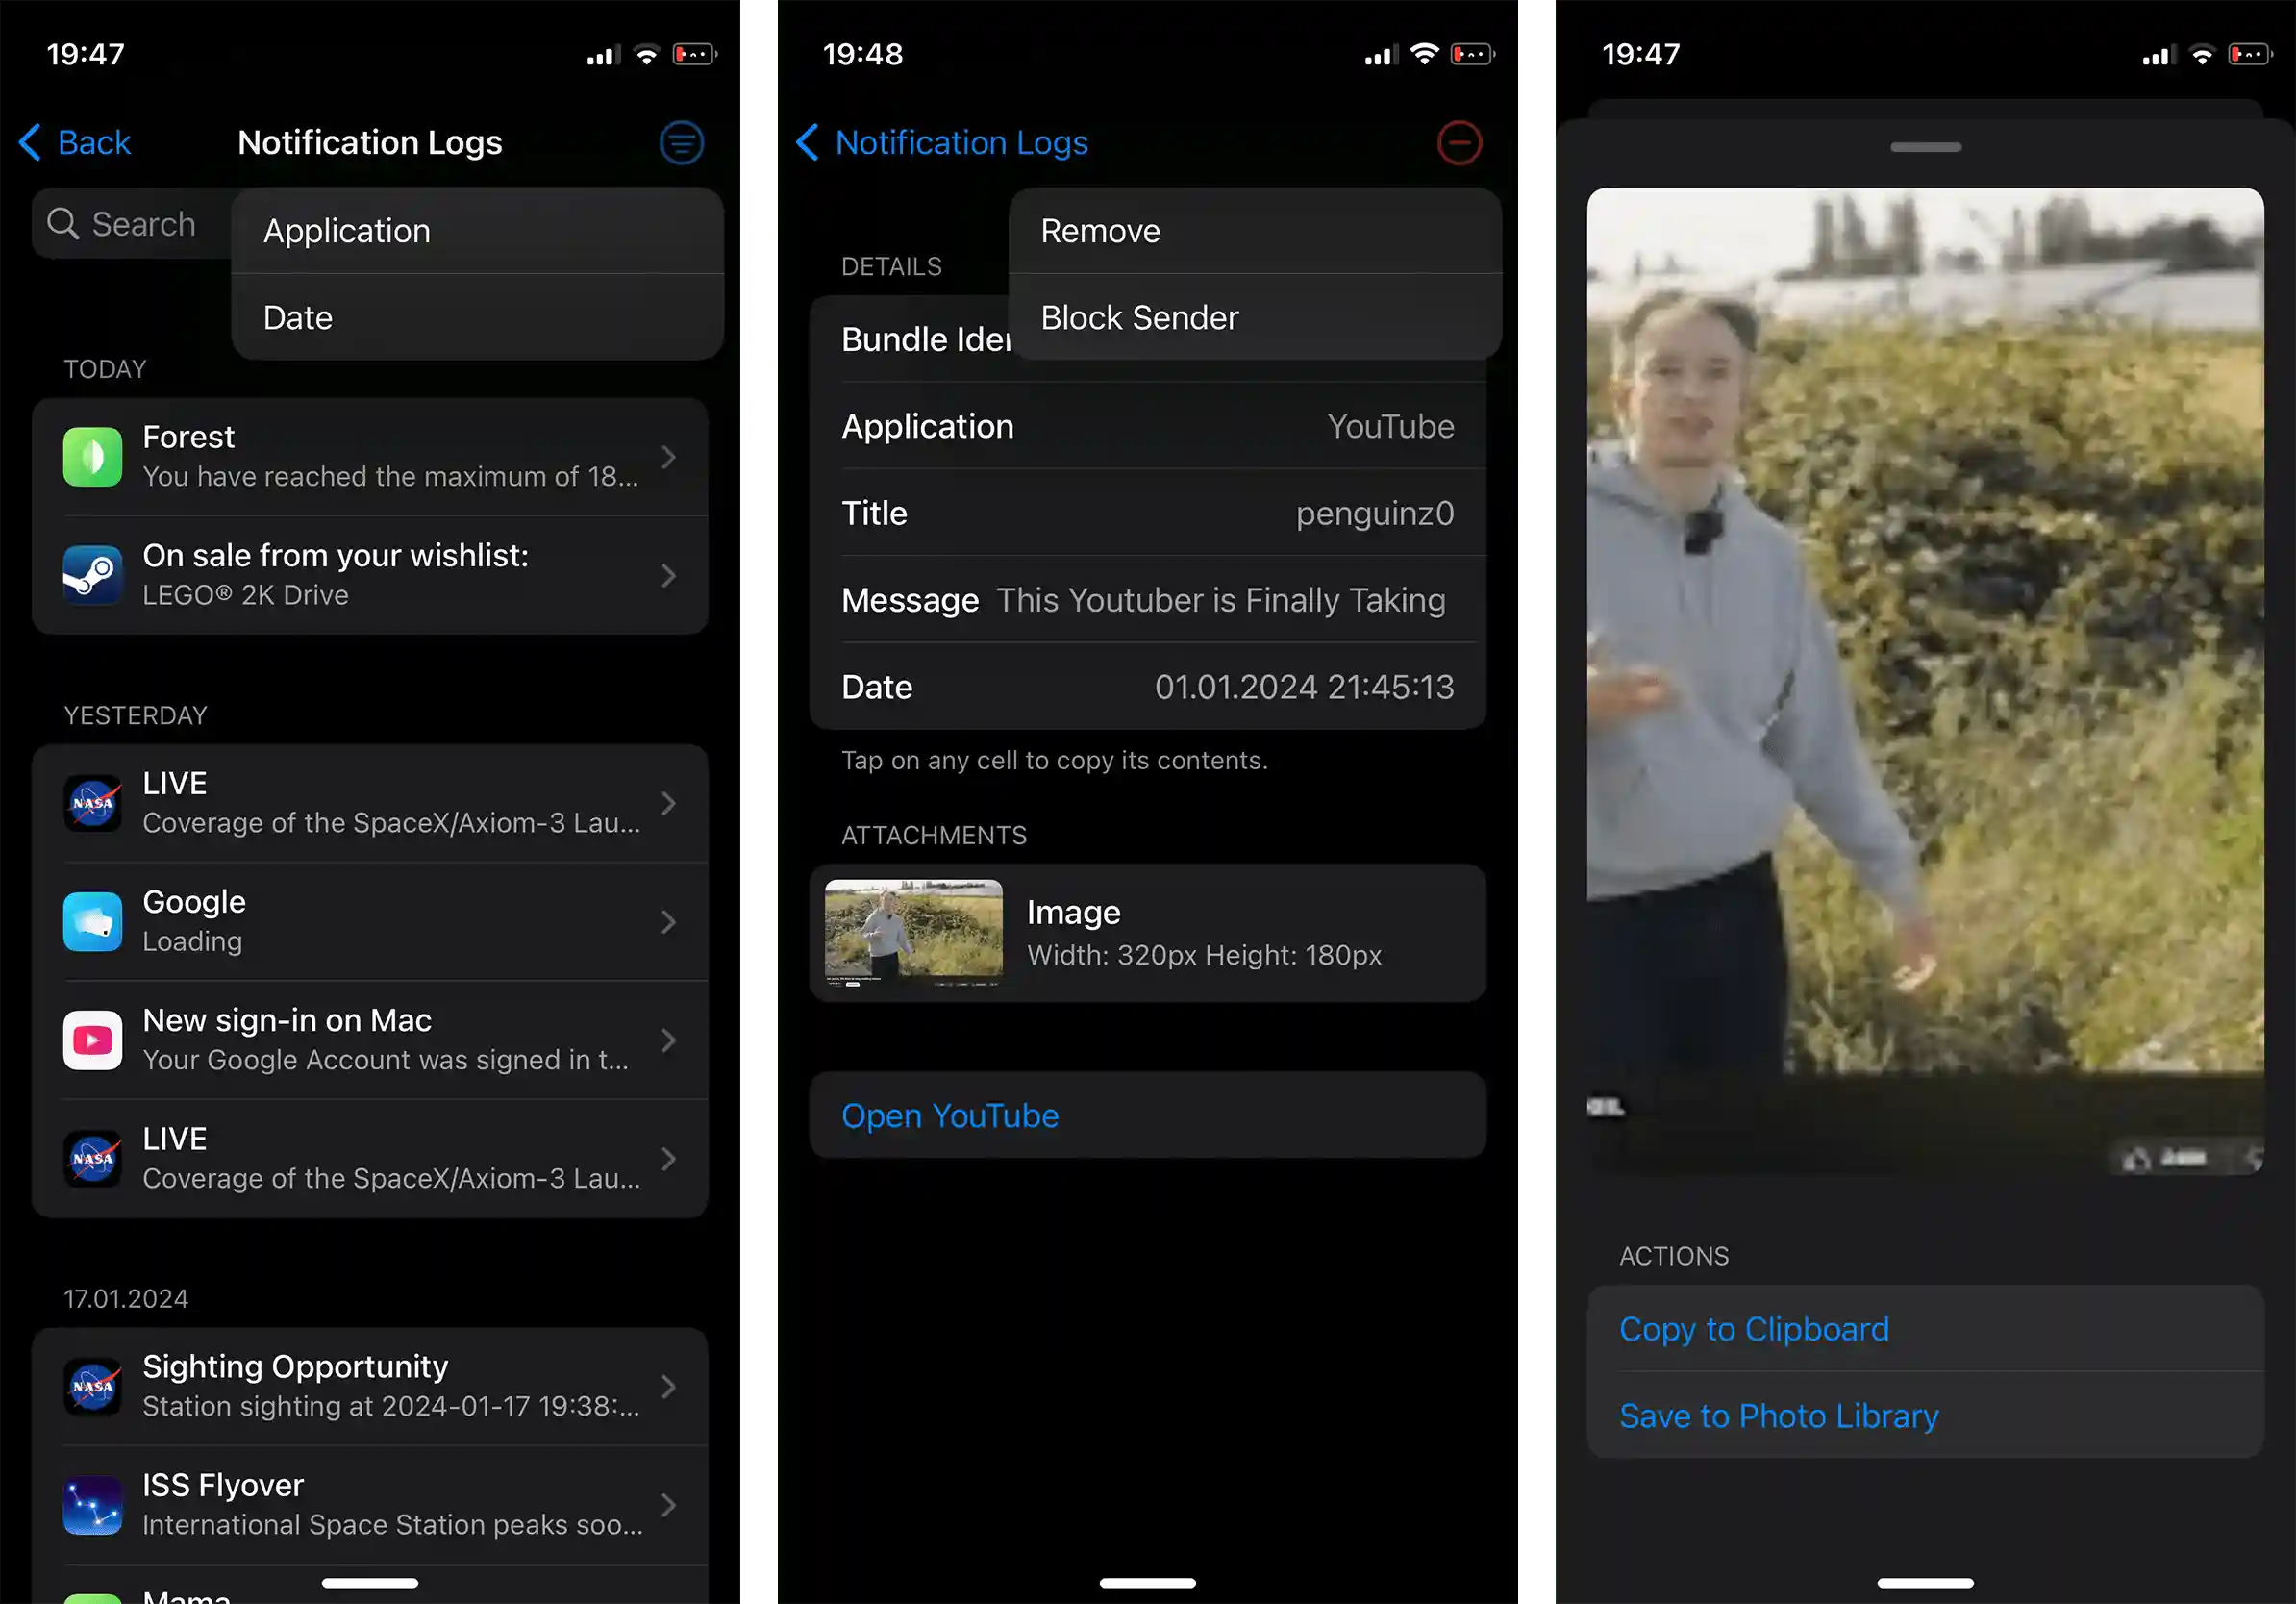Open the Forest notification chevron
The width and height of the screenshot is (2296, 1604).
(668, 457)
